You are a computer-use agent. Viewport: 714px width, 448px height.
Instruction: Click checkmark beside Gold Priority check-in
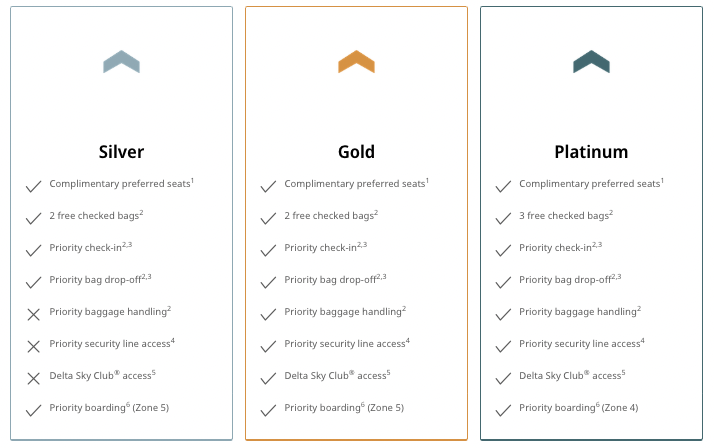coord(268,250)
